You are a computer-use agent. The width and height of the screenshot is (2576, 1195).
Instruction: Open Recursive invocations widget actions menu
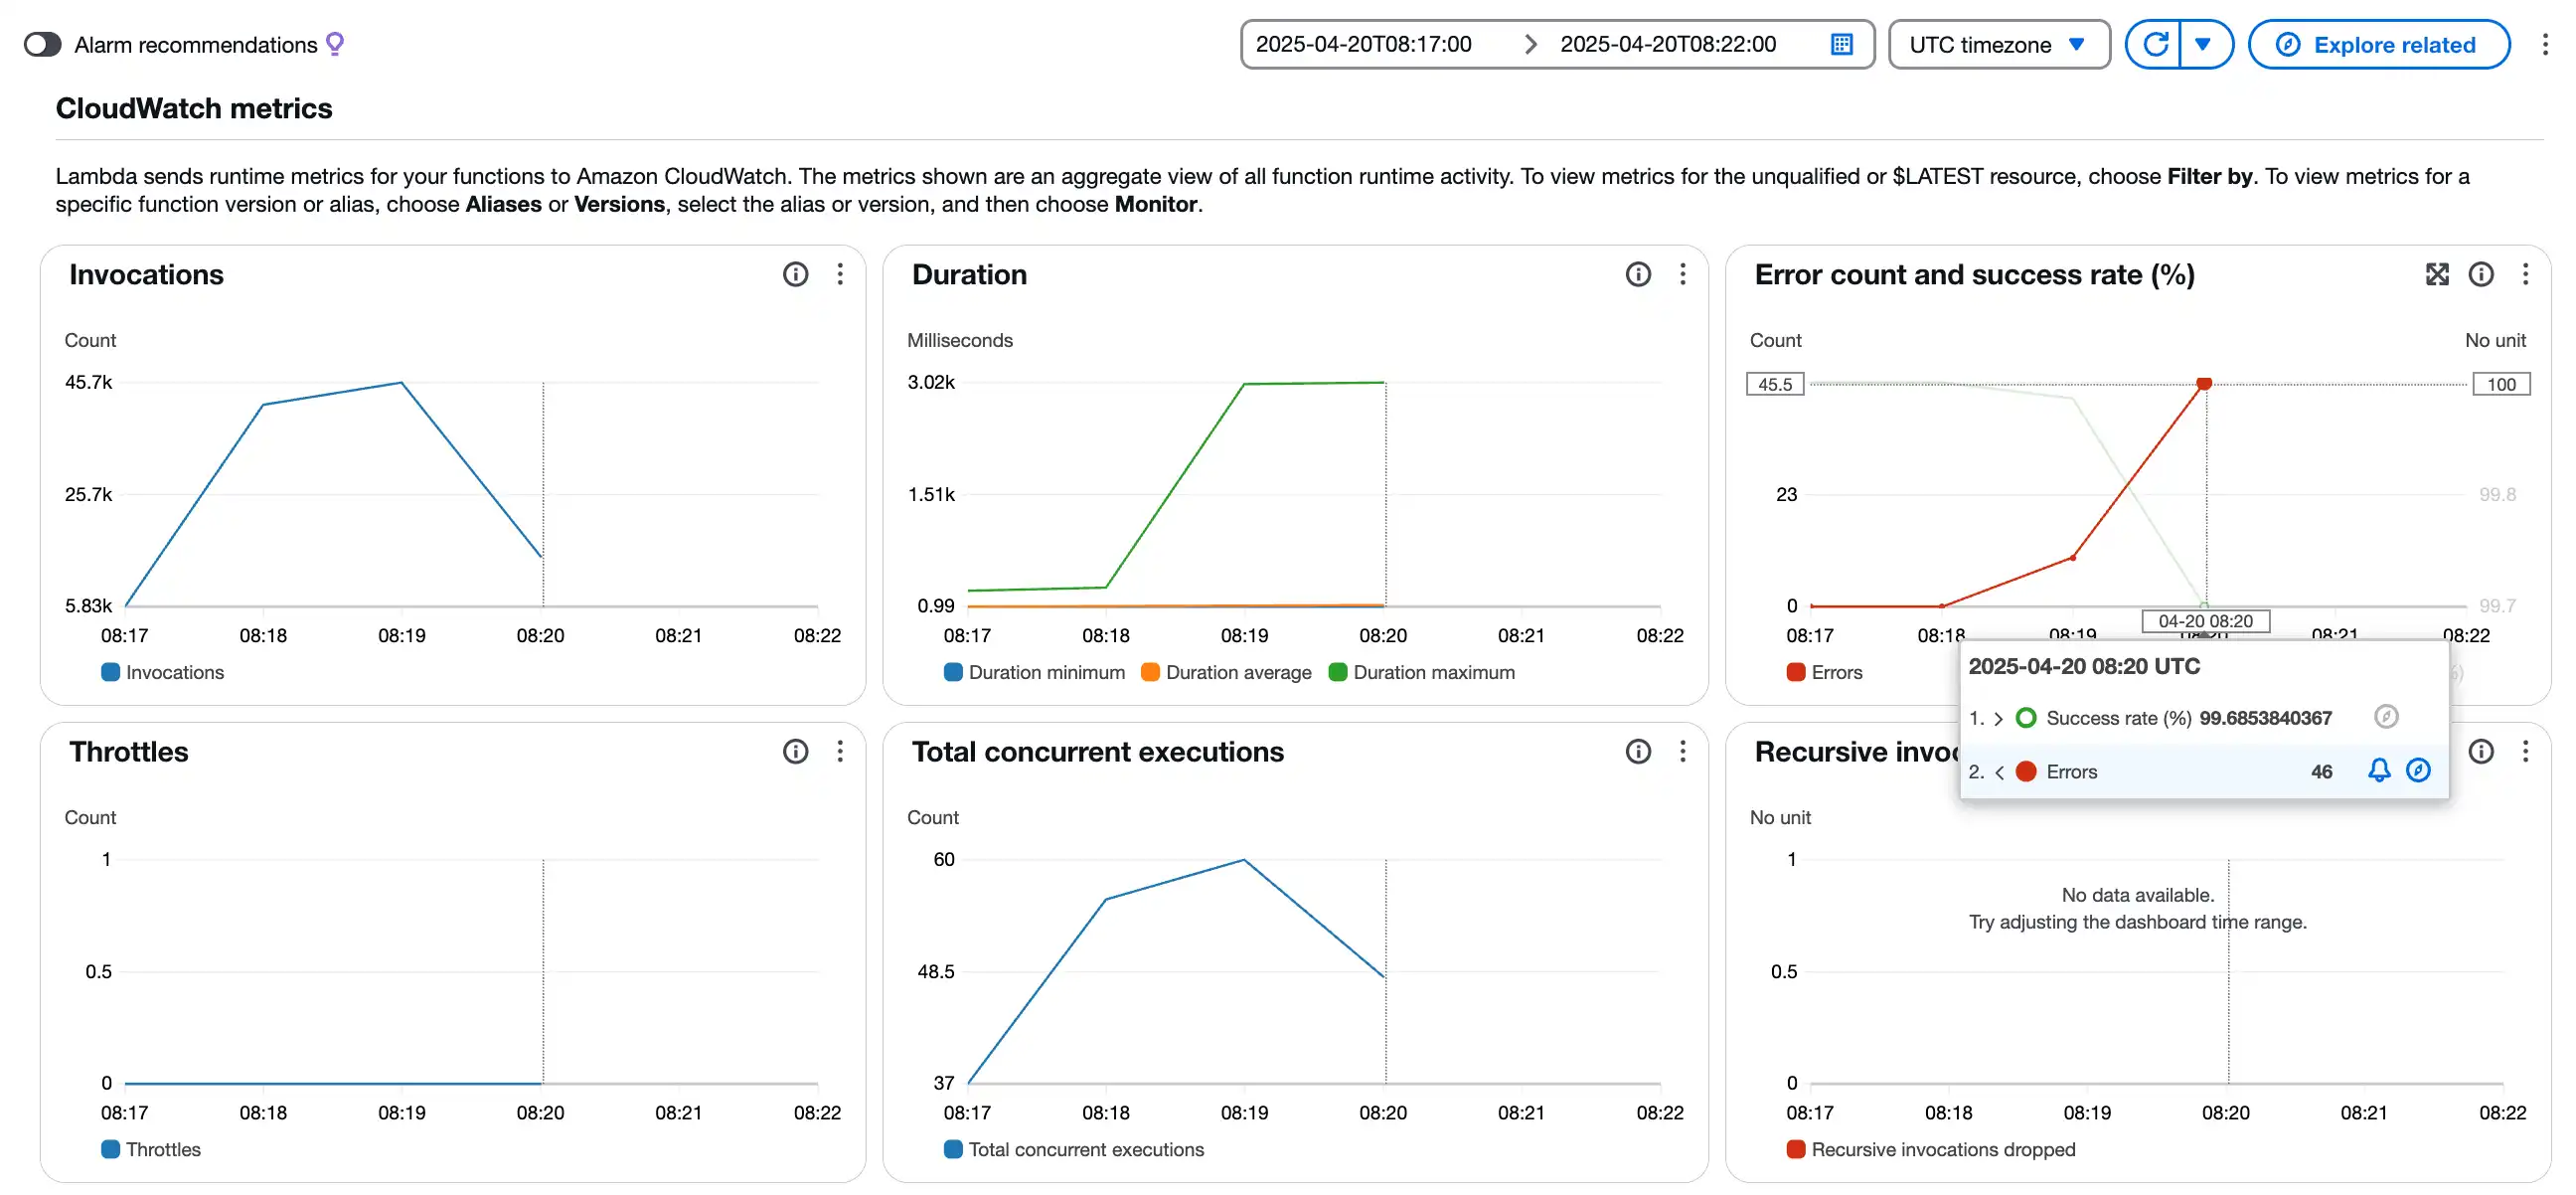point(2526,752)
